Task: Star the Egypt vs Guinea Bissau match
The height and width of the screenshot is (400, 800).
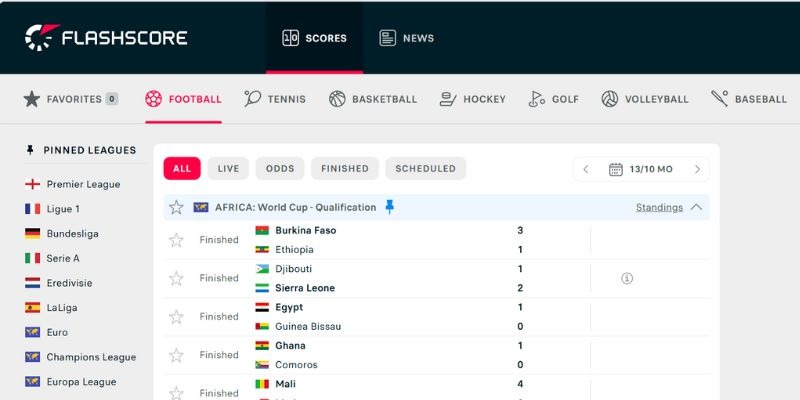Action: point(177,317)
